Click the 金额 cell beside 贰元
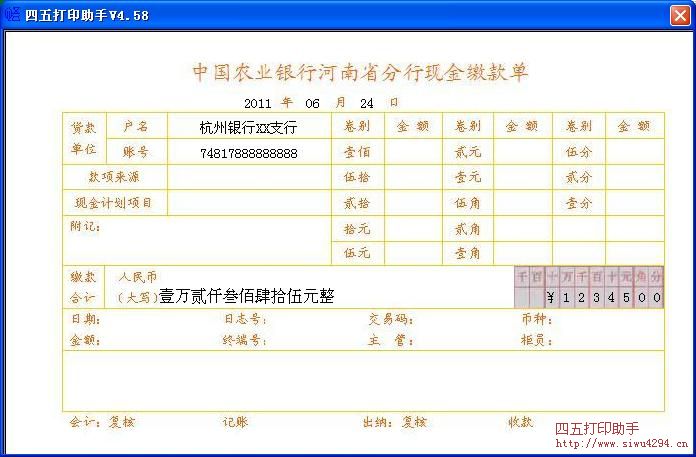Image resolution: width=696 pixels, height=457 pixels. click(523, 152)
